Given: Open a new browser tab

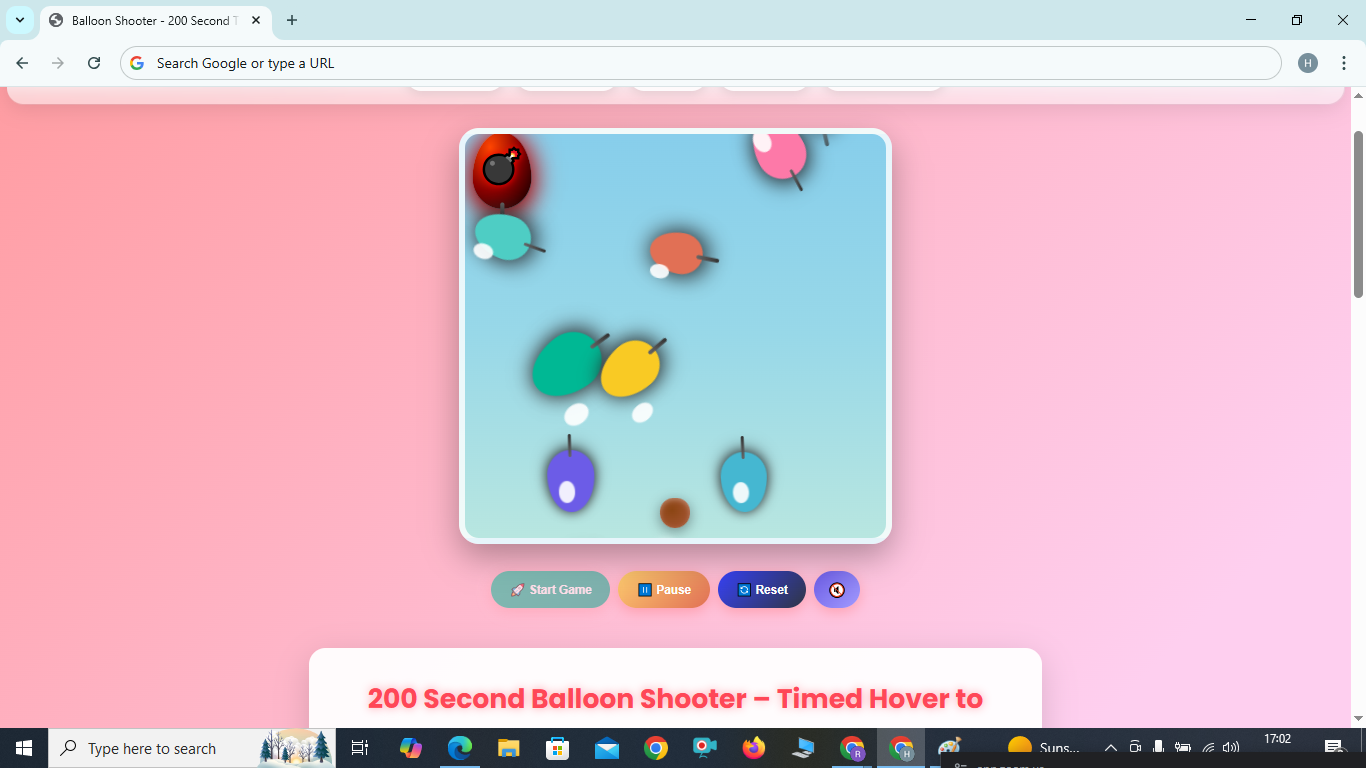Looking at the screenshot, I should 291,20.
